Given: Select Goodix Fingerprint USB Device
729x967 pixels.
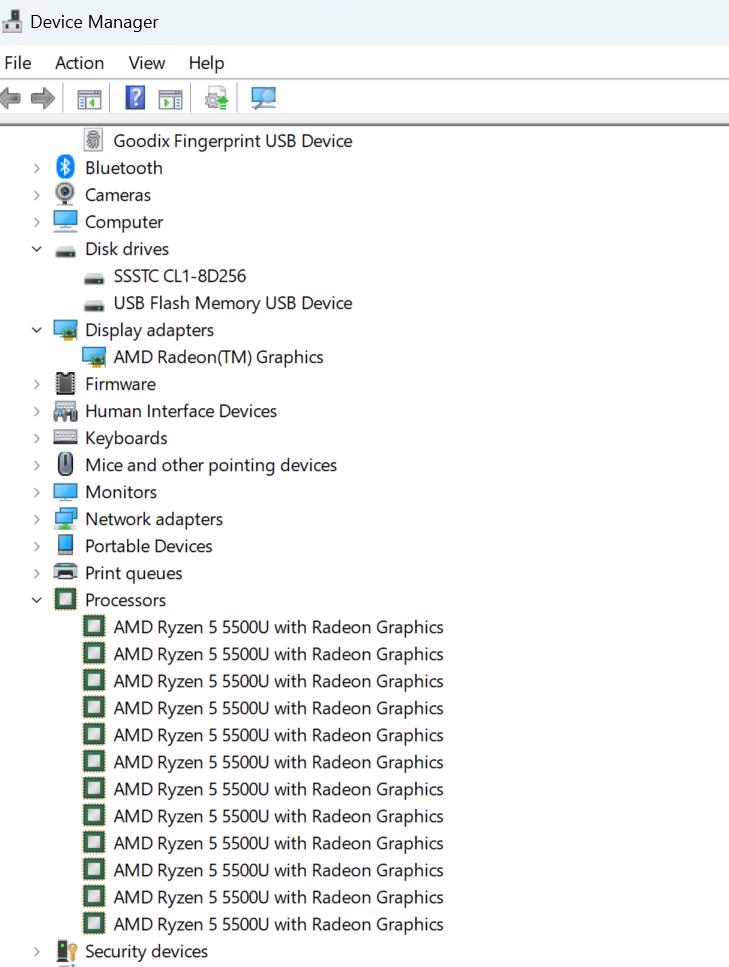Looking at the screenshot, I should (x=233, y=141).
